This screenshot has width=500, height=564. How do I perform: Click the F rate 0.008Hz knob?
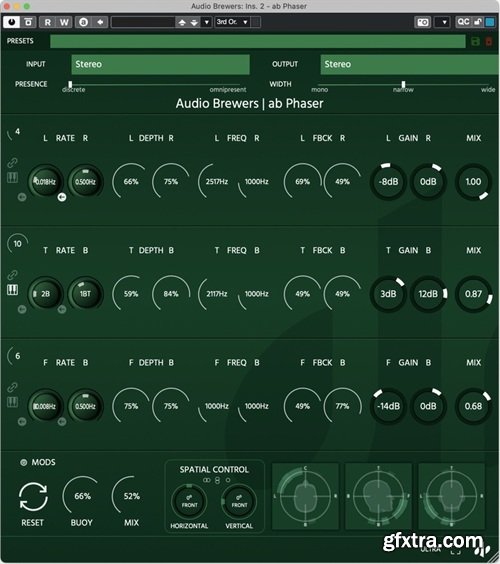[46, 406]
